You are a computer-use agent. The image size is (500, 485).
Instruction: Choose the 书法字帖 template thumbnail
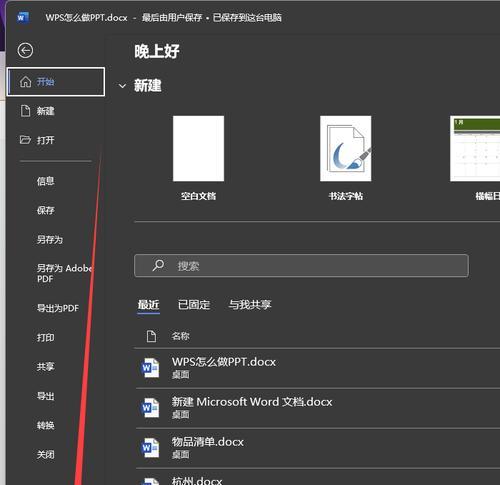(x=346, y=149)
